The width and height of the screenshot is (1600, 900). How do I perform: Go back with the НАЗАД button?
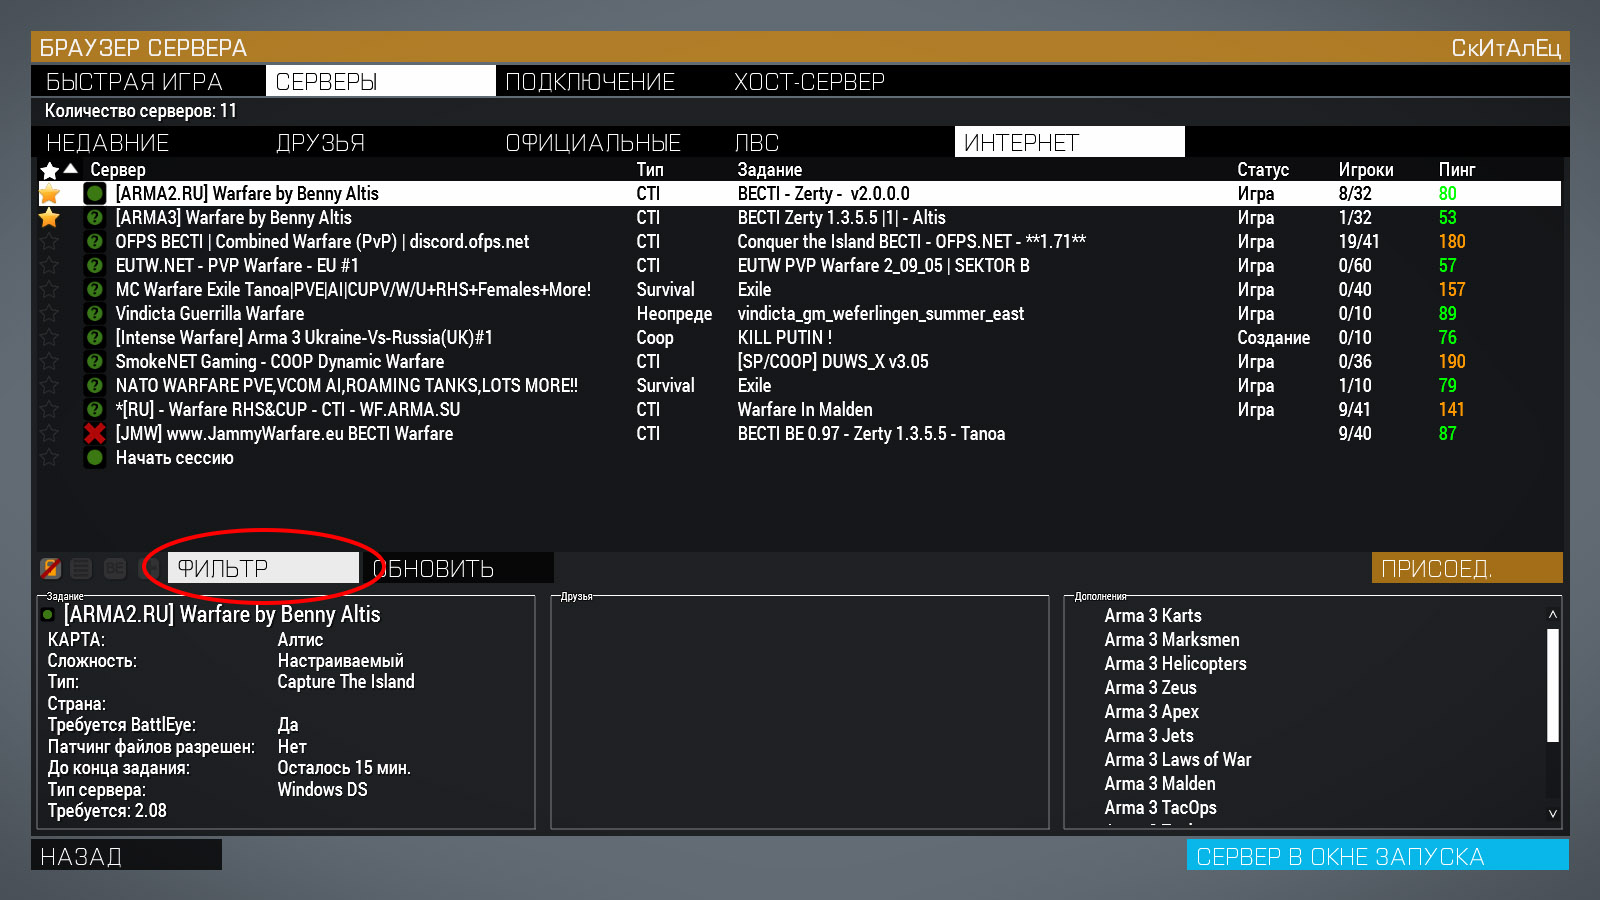click(127, 855)
